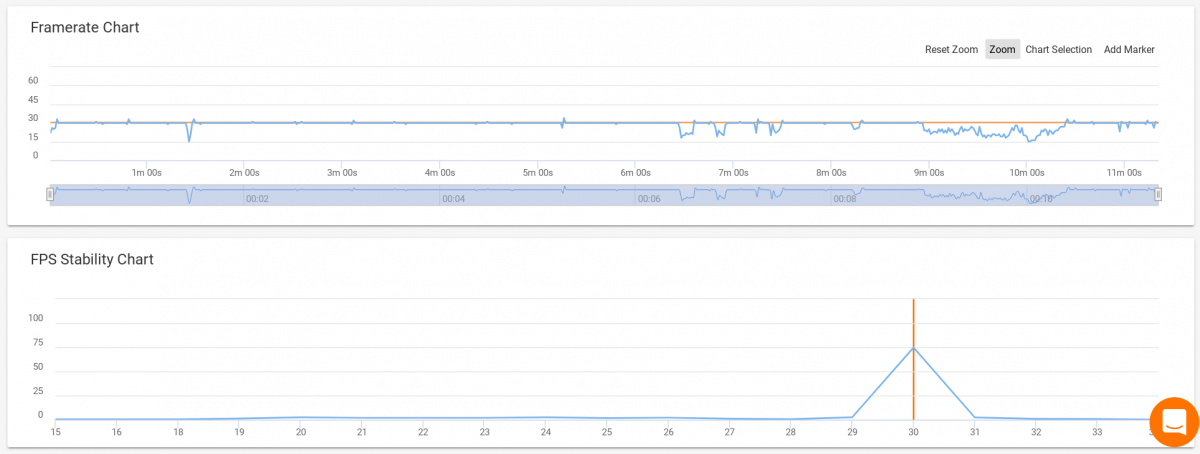Click the 00:06 mark in range navigator
1200x454 pixels.
[649, 199]
